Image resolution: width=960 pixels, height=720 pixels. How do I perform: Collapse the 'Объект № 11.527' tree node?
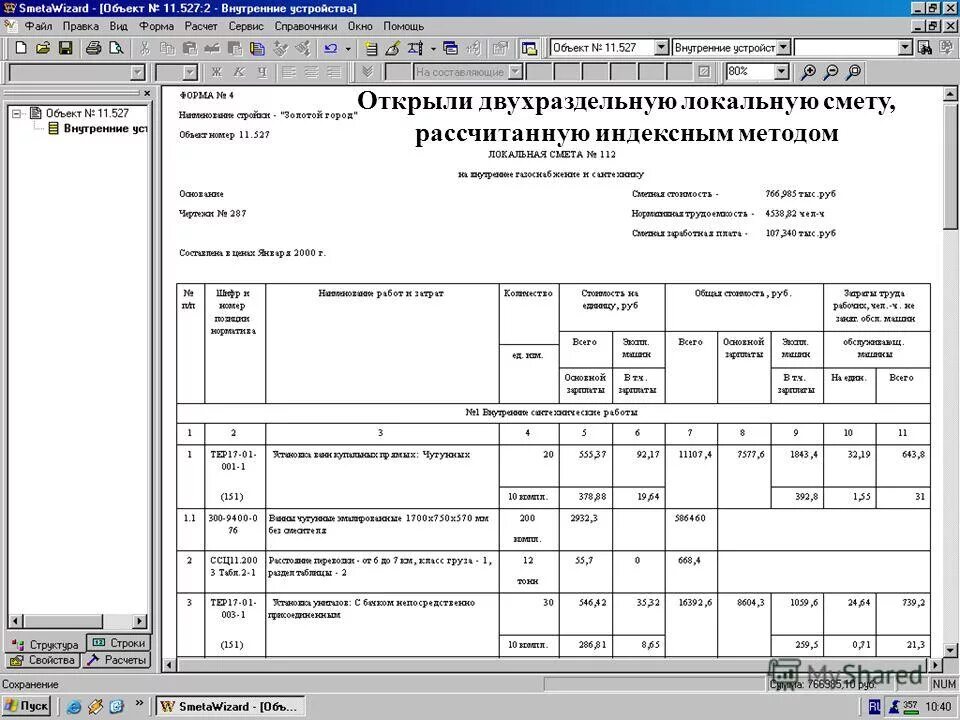(17, 114)
